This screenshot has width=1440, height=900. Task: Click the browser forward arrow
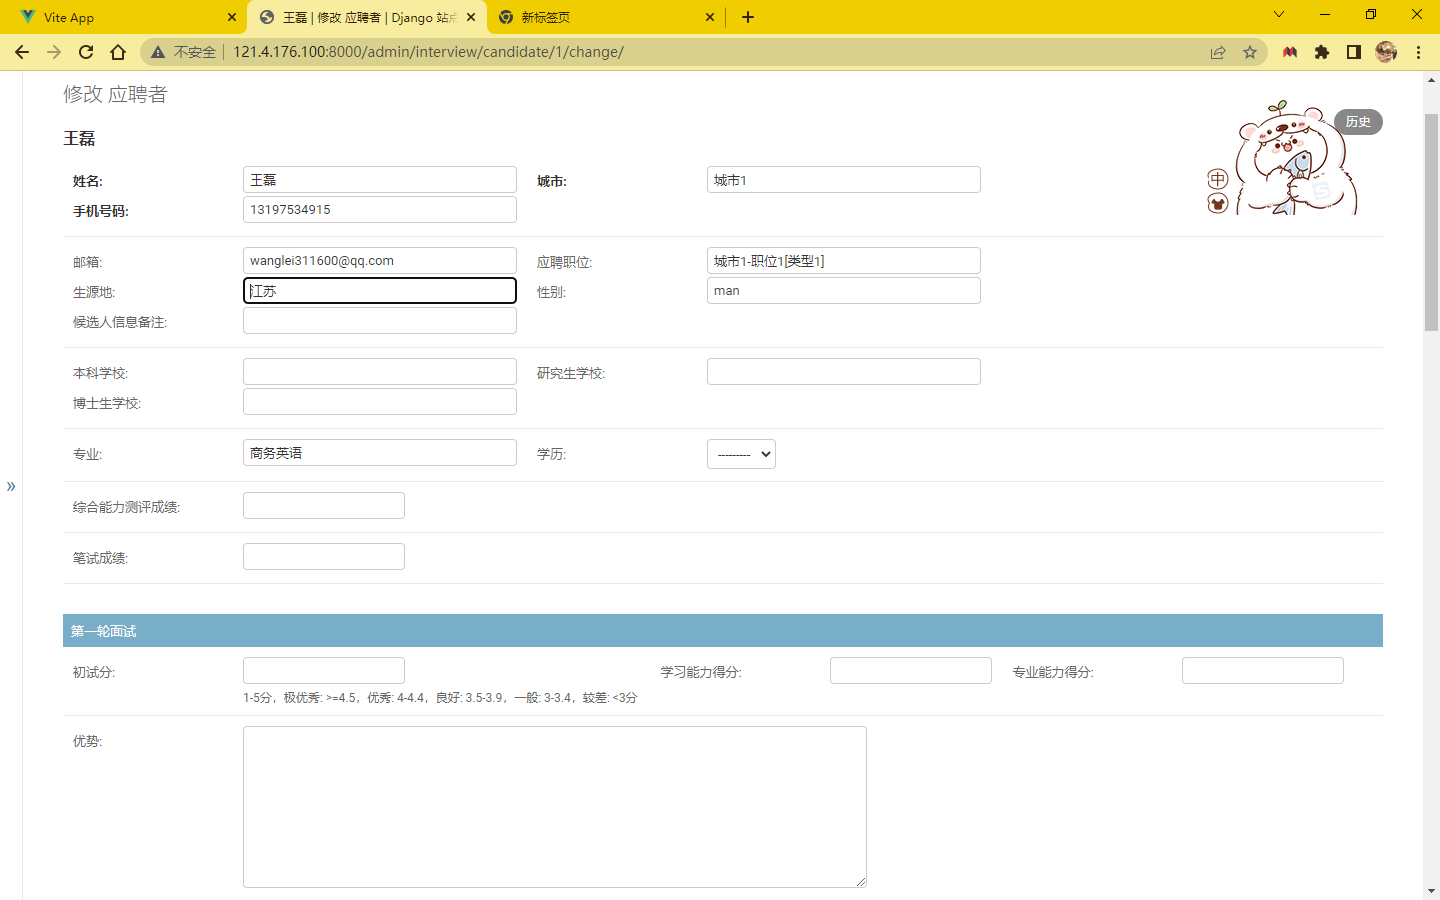pyautogui.click(x=54, y=52)
